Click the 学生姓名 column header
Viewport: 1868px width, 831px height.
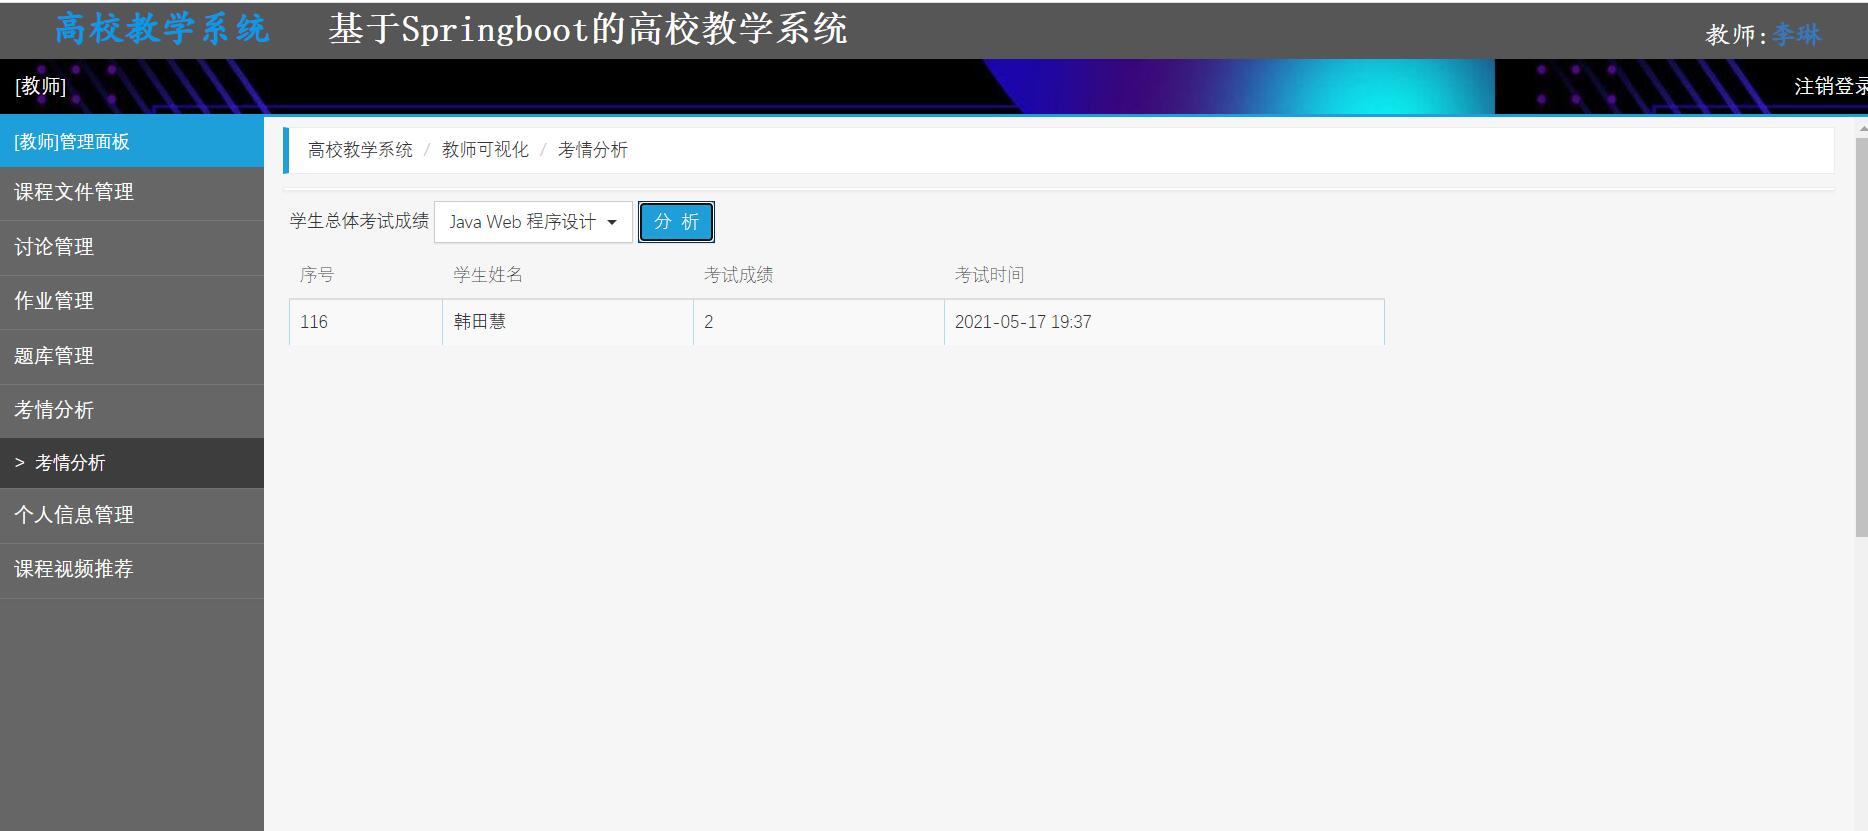pos(488,275)
